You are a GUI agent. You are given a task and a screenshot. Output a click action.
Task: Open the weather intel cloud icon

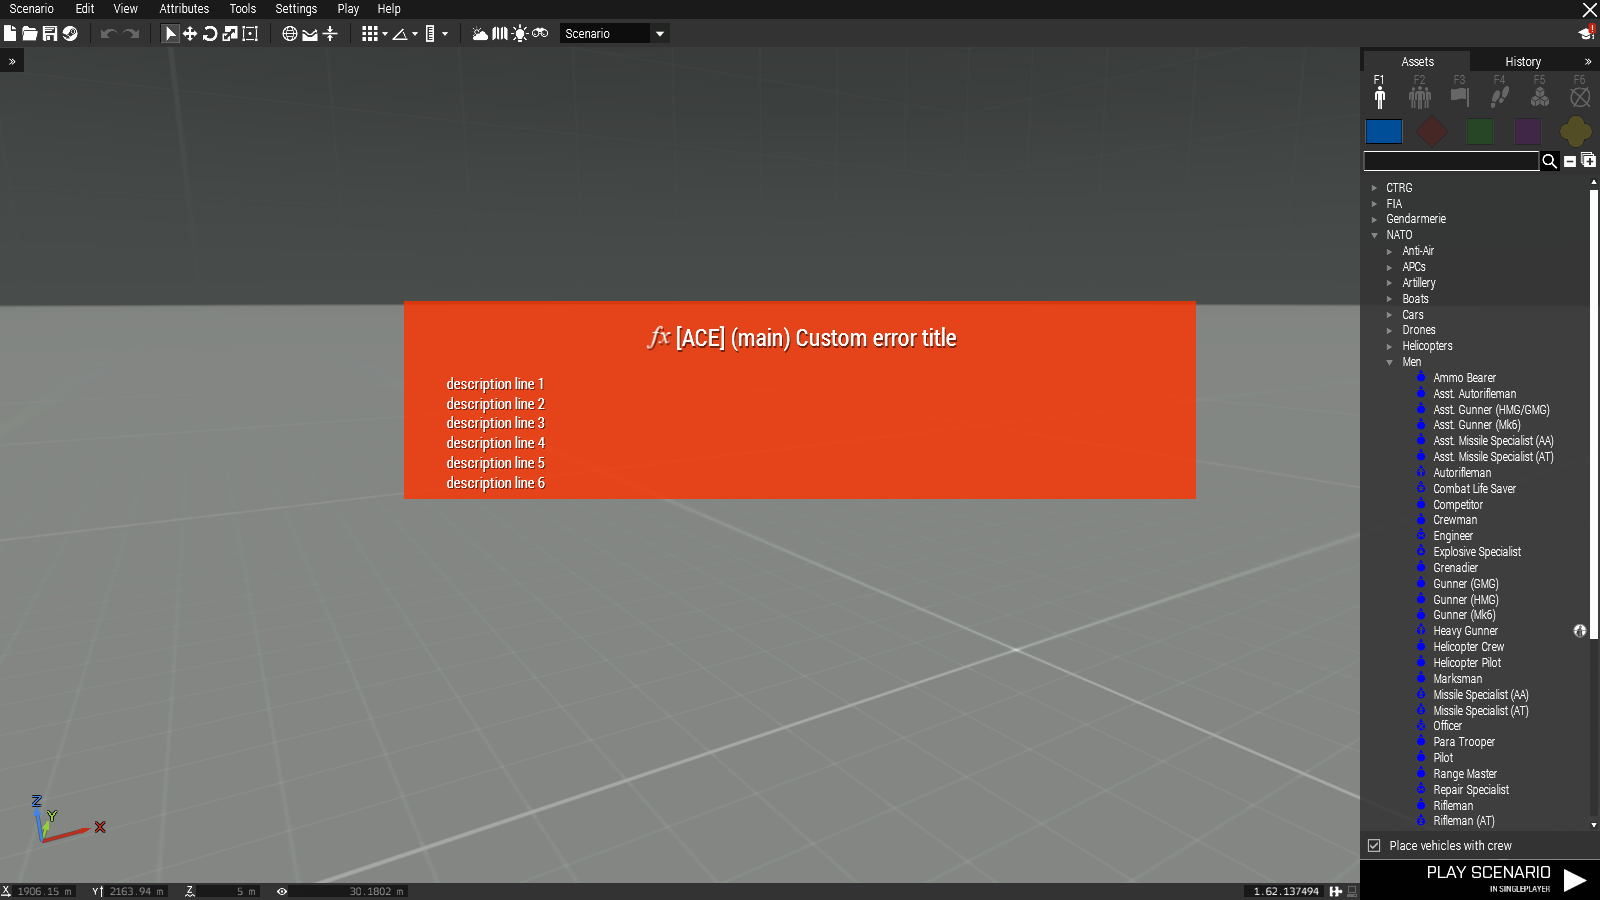point(480,33)
